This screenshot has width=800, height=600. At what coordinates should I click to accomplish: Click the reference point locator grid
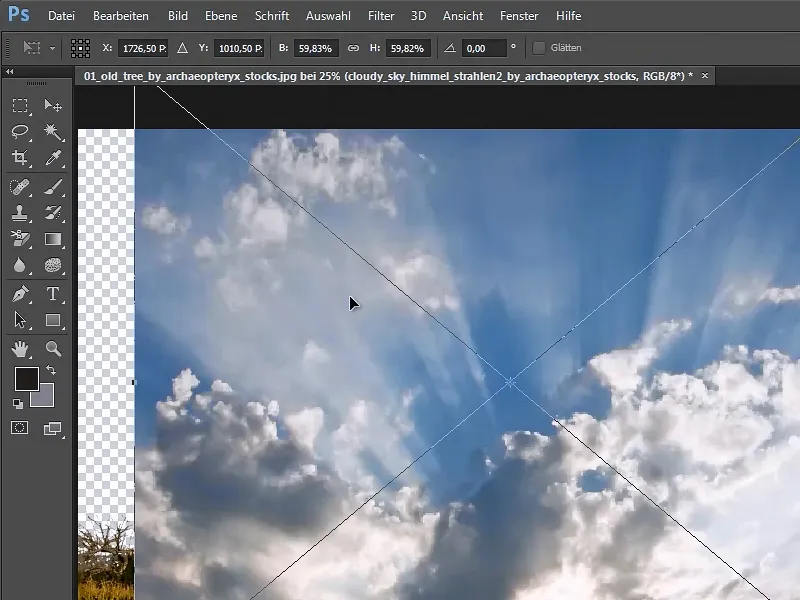pyautogui.click(x=81, y=48)
